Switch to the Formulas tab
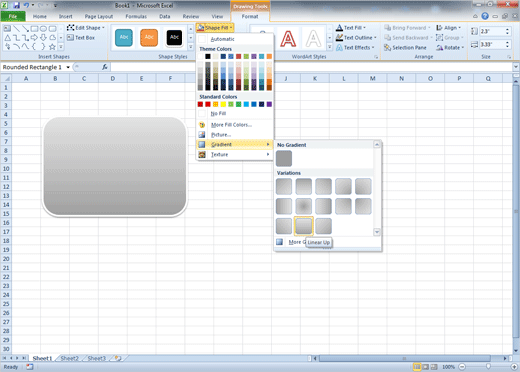The image size is (520, 372). pos(136,16)
